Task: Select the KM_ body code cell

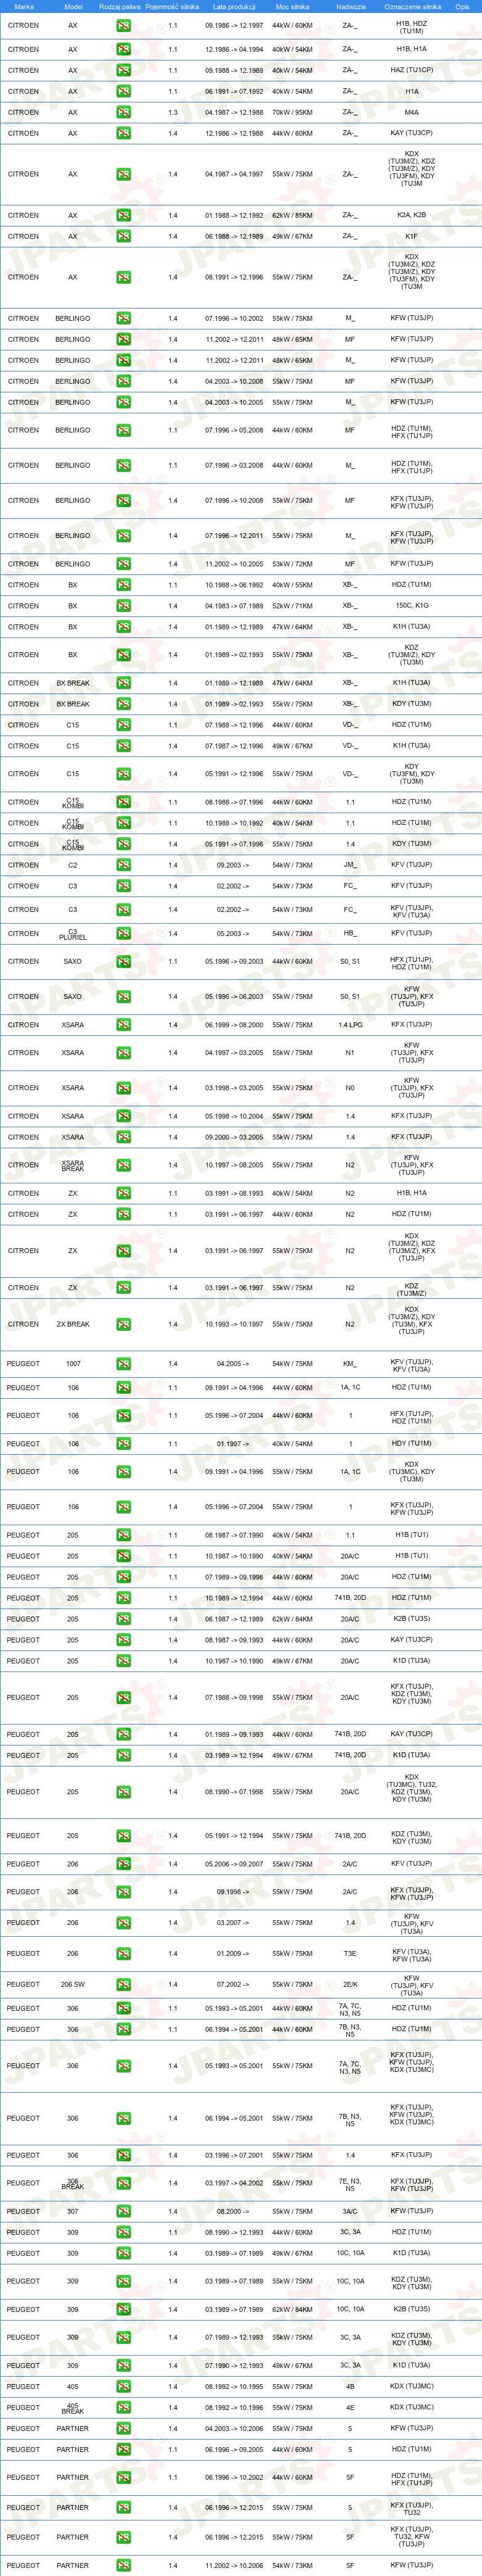Action: coord(350,1364)
